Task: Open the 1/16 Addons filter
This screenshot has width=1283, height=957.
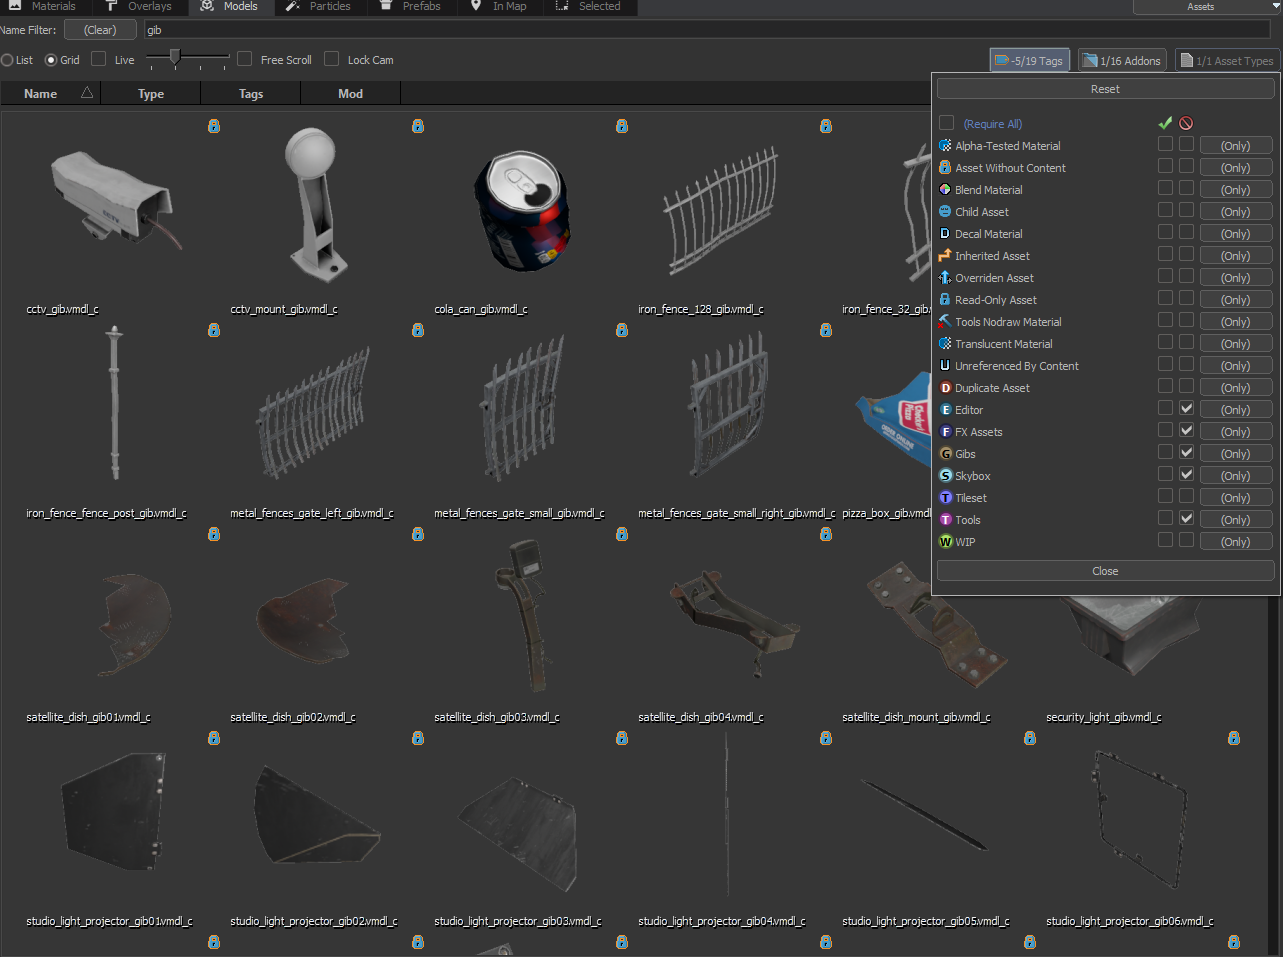Action: [1121, 59]
